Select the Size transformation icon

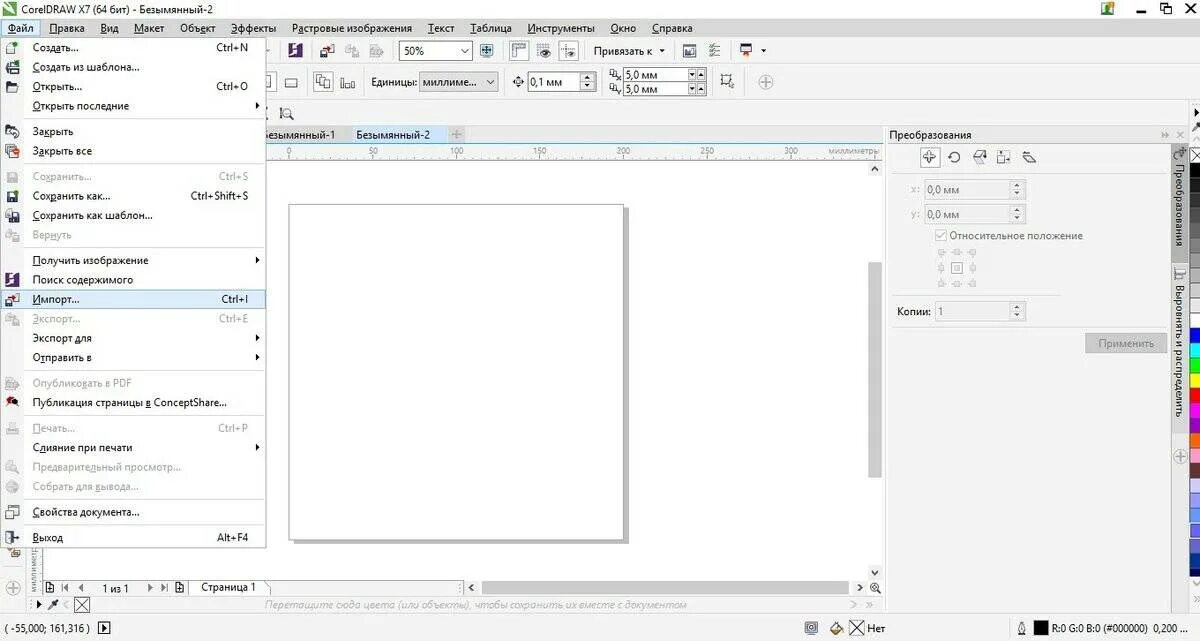(1003, 157)
